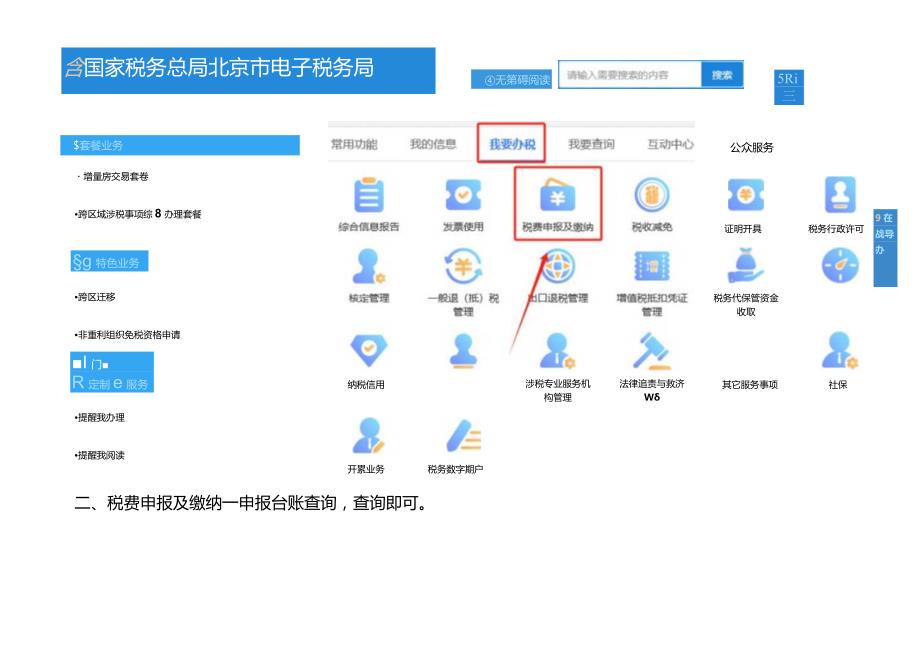Open 证明开具 icon

click(x=745, y=195)
